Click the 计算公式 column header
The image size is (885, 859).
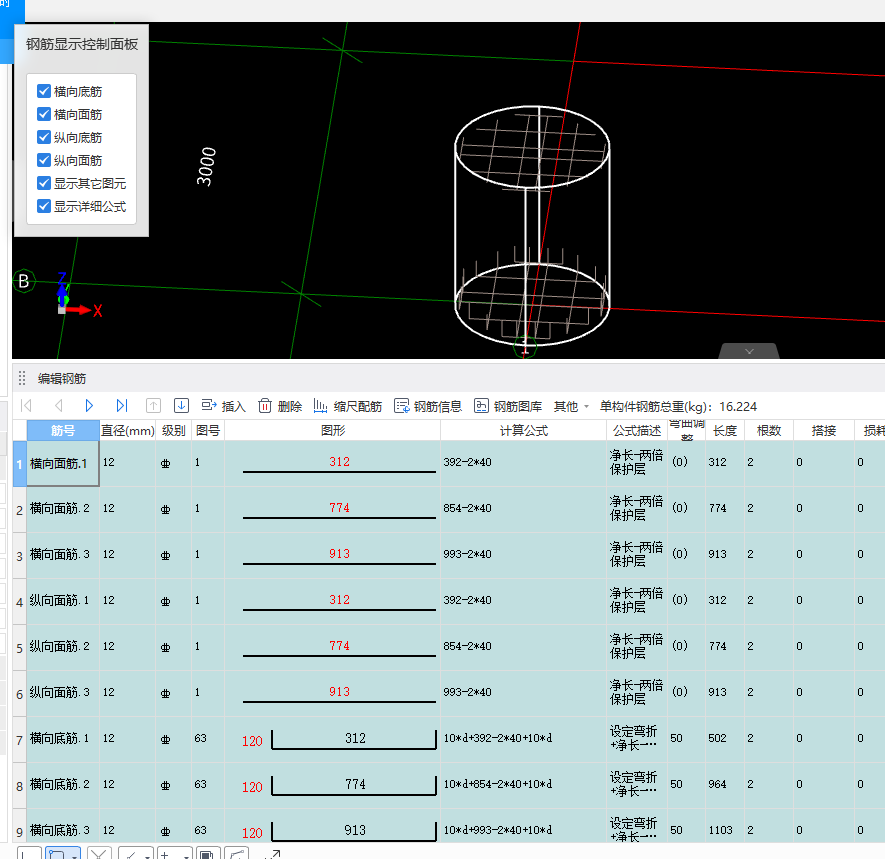click(523, 431)
